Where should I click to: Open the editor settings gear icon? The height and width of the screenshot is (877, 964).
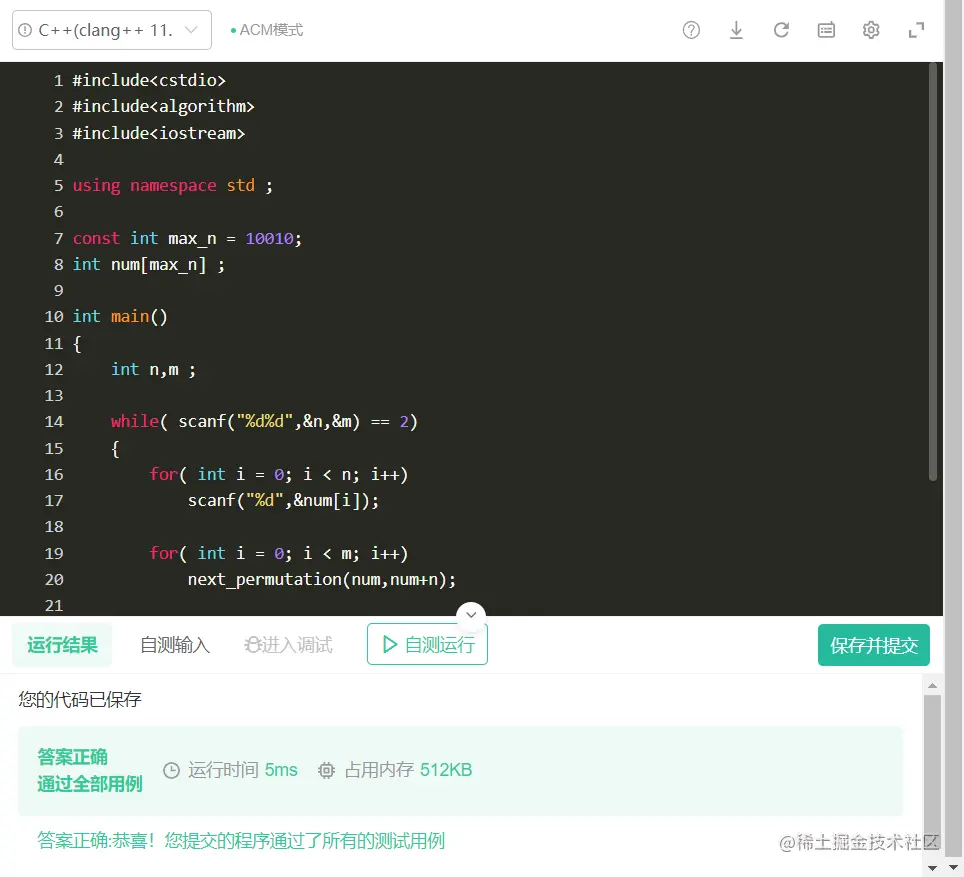tap(871, 30)
